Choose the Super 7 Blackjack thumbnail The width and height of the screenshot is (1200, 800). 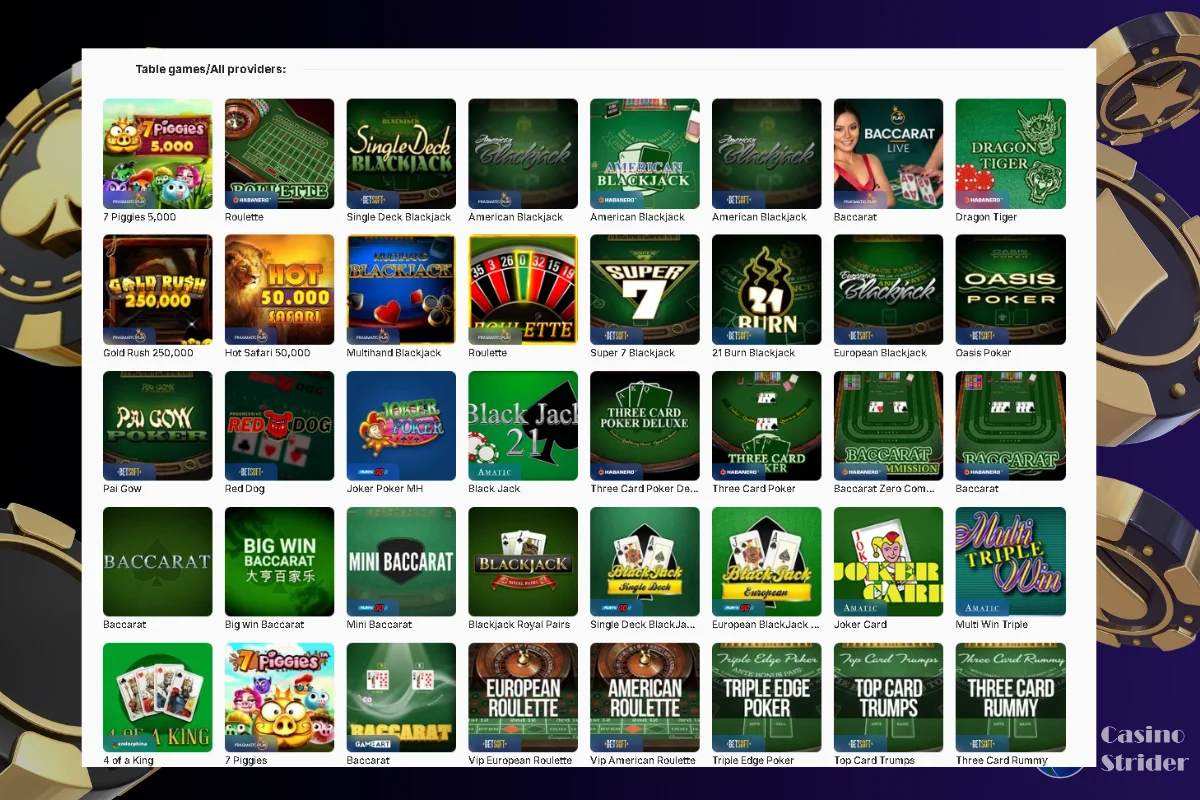pos(644,289)
